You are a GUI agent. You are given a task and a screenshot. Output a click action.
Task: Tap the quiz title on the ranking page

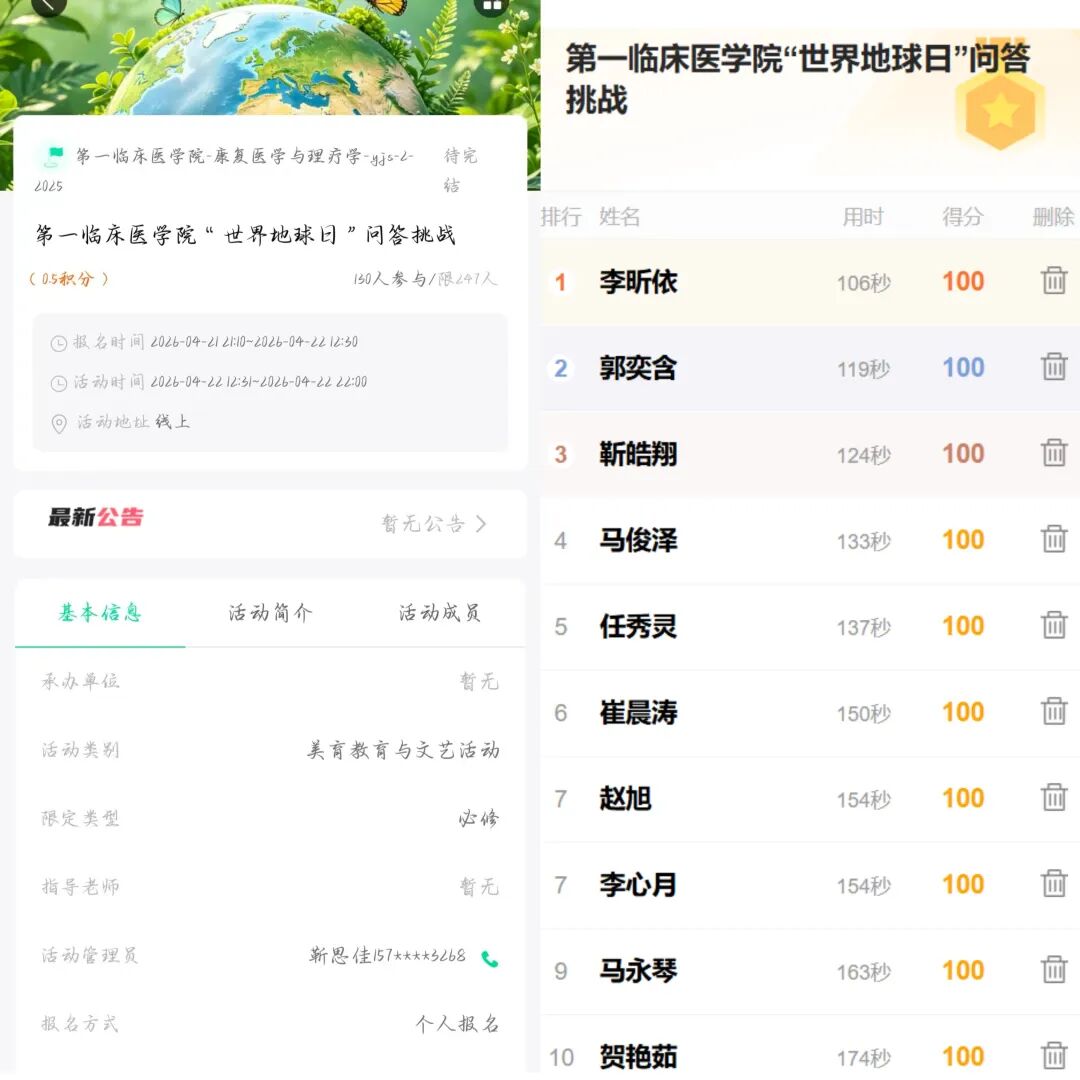point(798,79)
